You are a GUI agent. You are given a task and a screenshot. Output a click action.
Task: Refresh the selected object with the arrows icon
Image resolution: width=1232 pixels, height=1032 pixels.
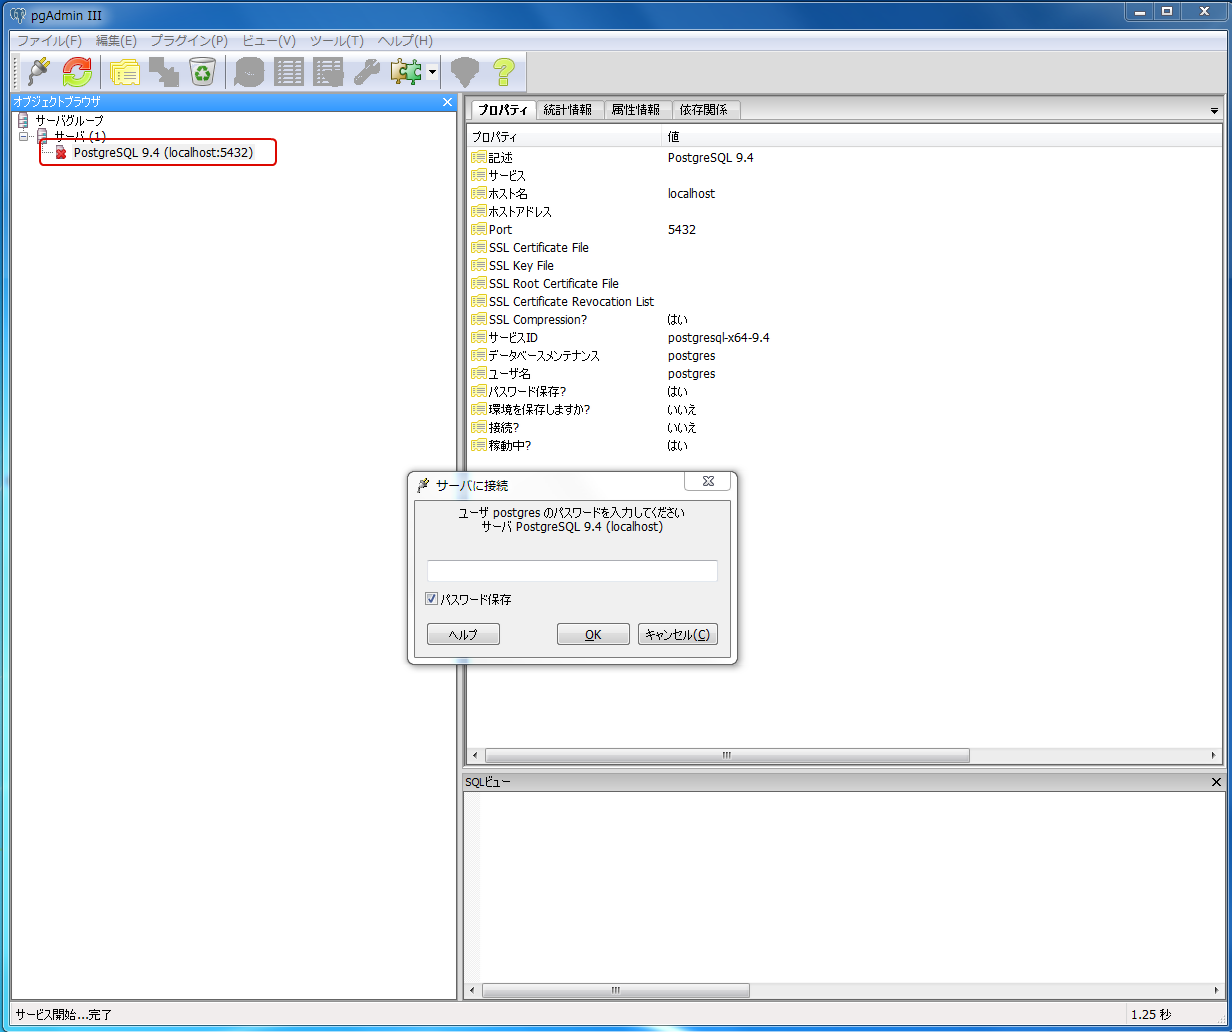[77, 72]
